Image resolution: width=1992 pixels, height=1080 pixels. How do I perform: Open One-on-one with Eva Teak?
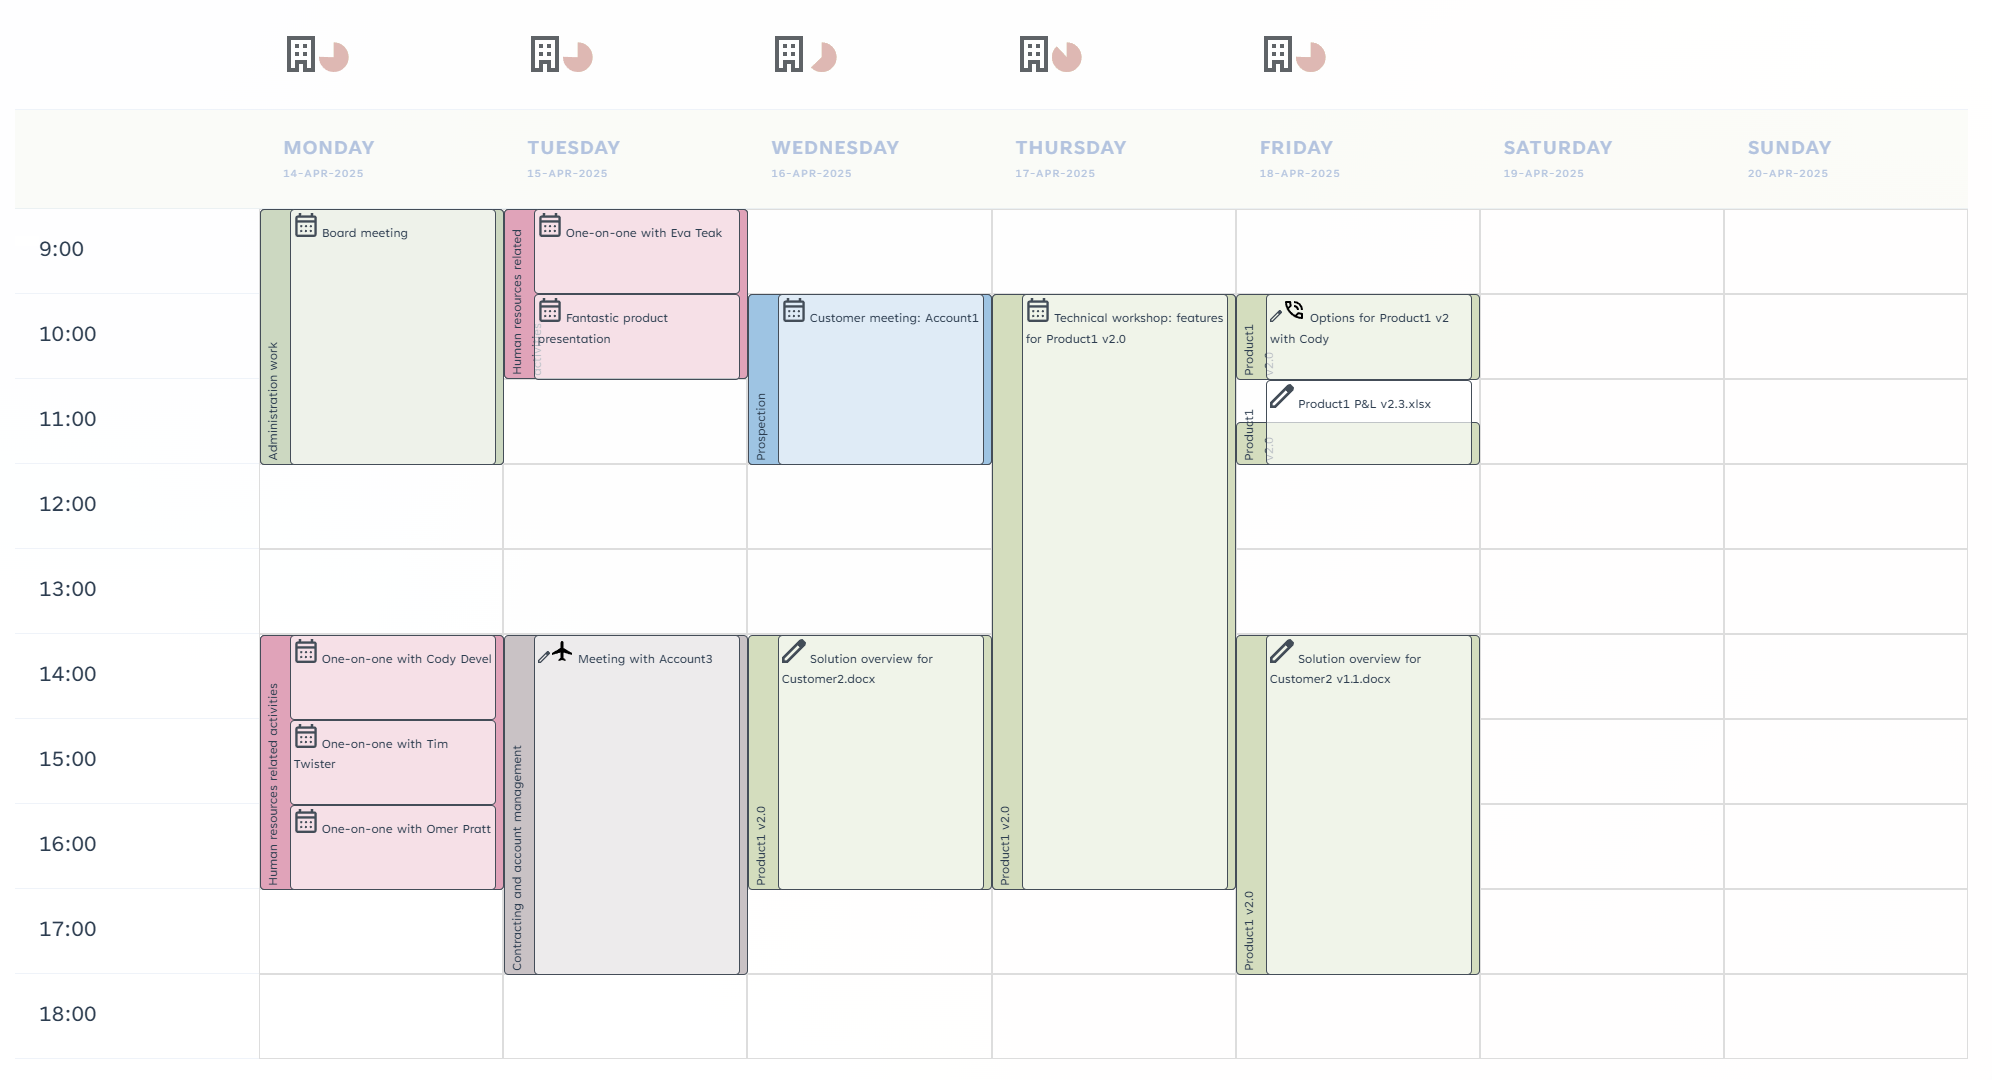coord(637,251)
